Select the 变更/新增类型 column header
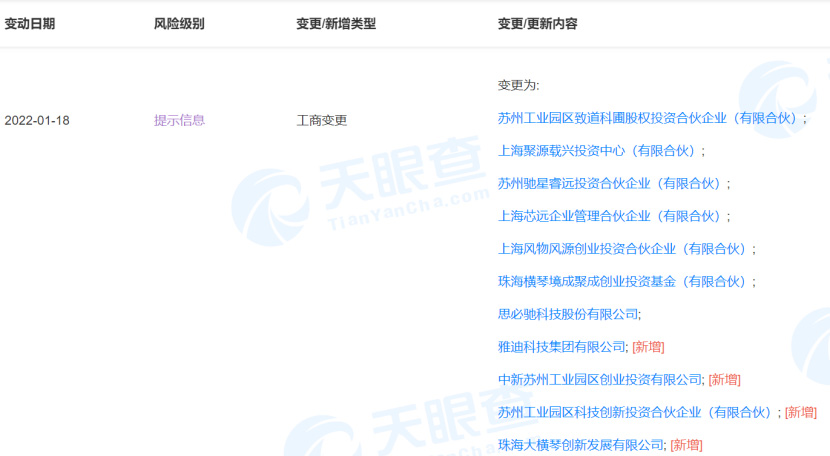 336,23
